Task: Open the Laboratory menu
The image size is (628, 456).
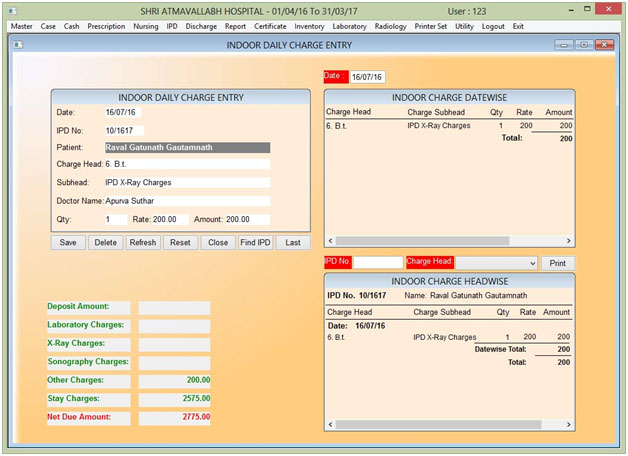Action: (x=349, y=26)
